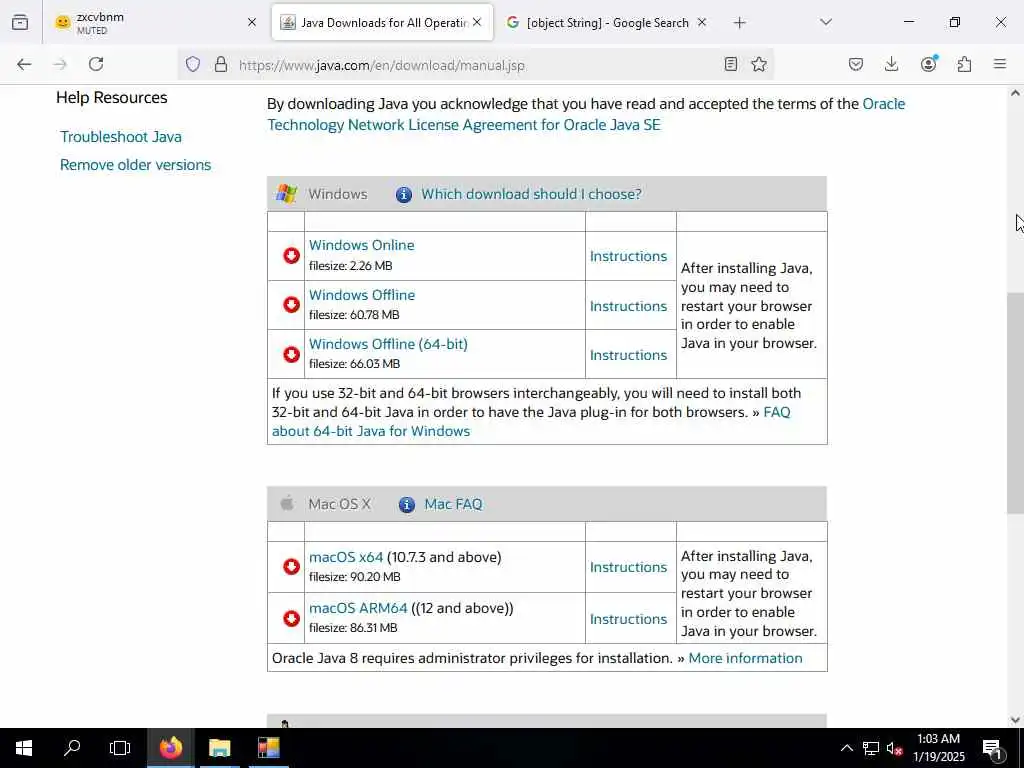Download the macOS ARM64 link
The height and width of the screenshot is (768, 1024).
click(x=358, y=608)
